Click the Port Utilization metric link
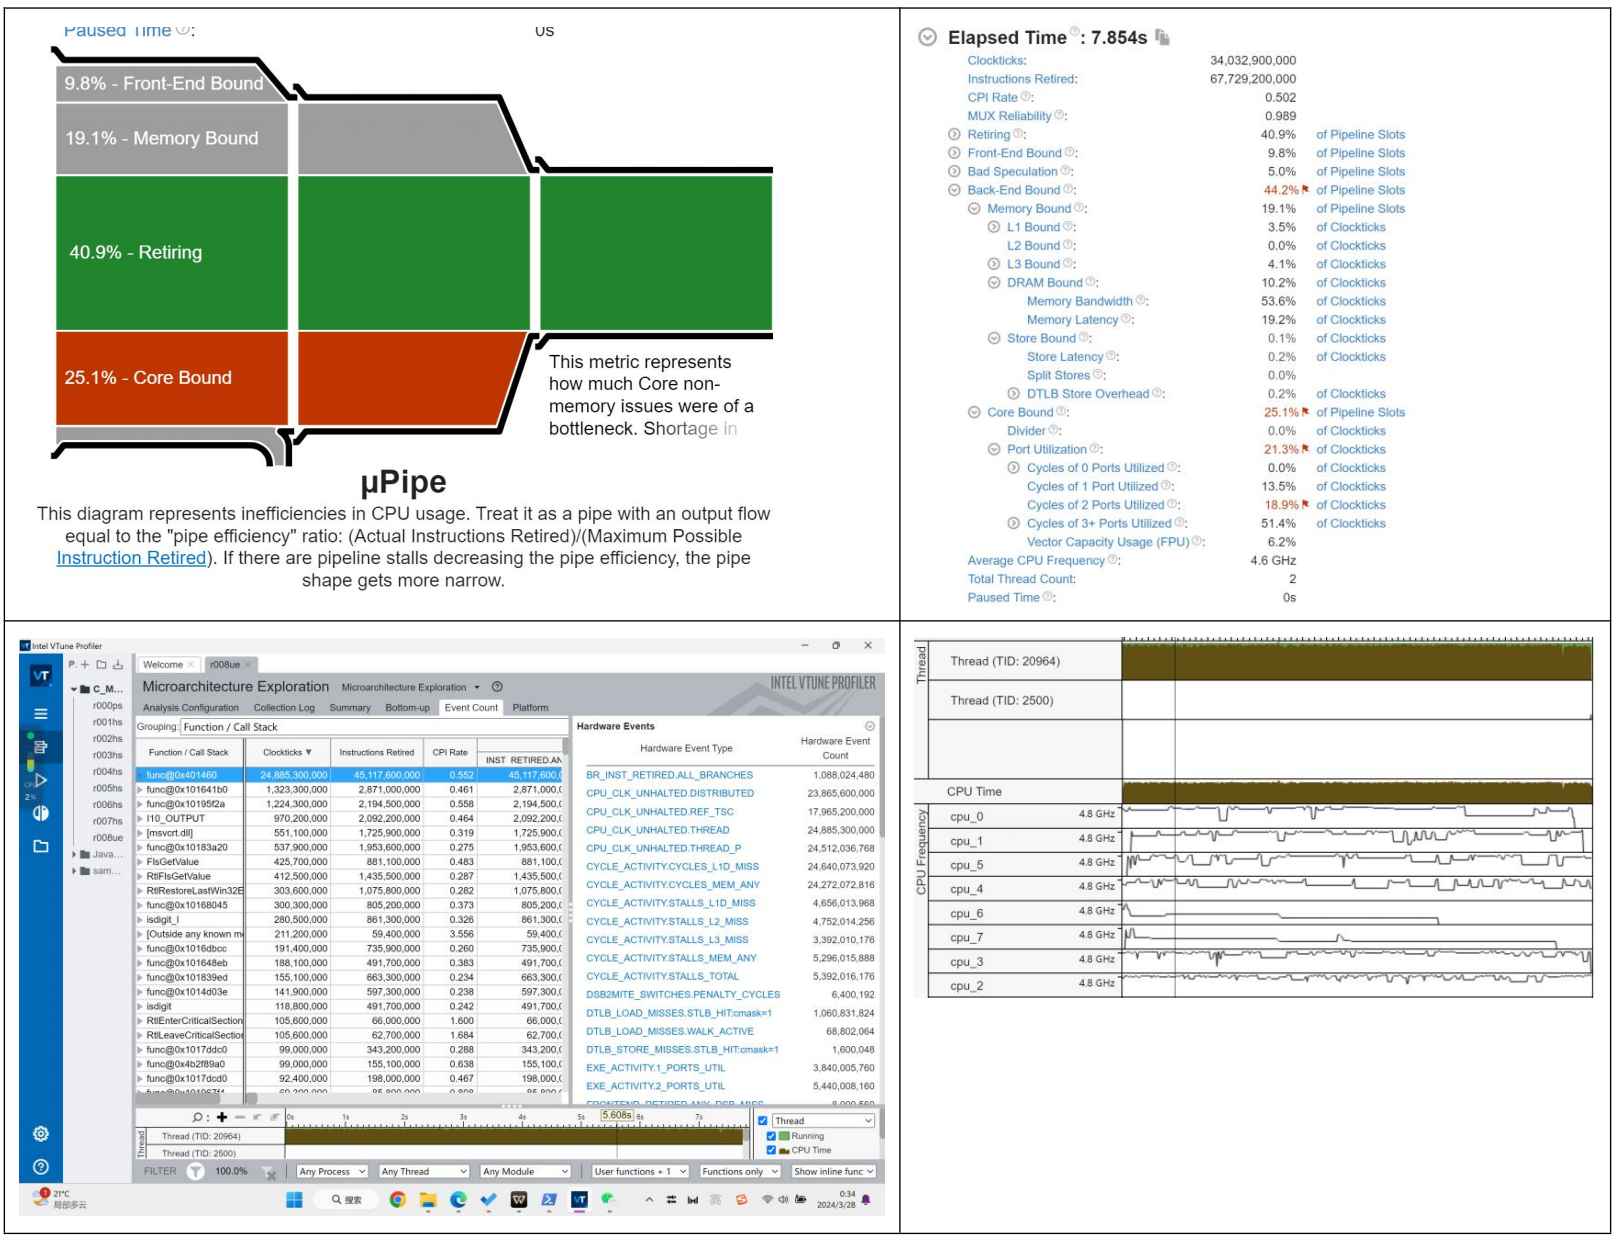Image resolution: width=1619 pixels, height=1244 pixels. click(1046, 449)
